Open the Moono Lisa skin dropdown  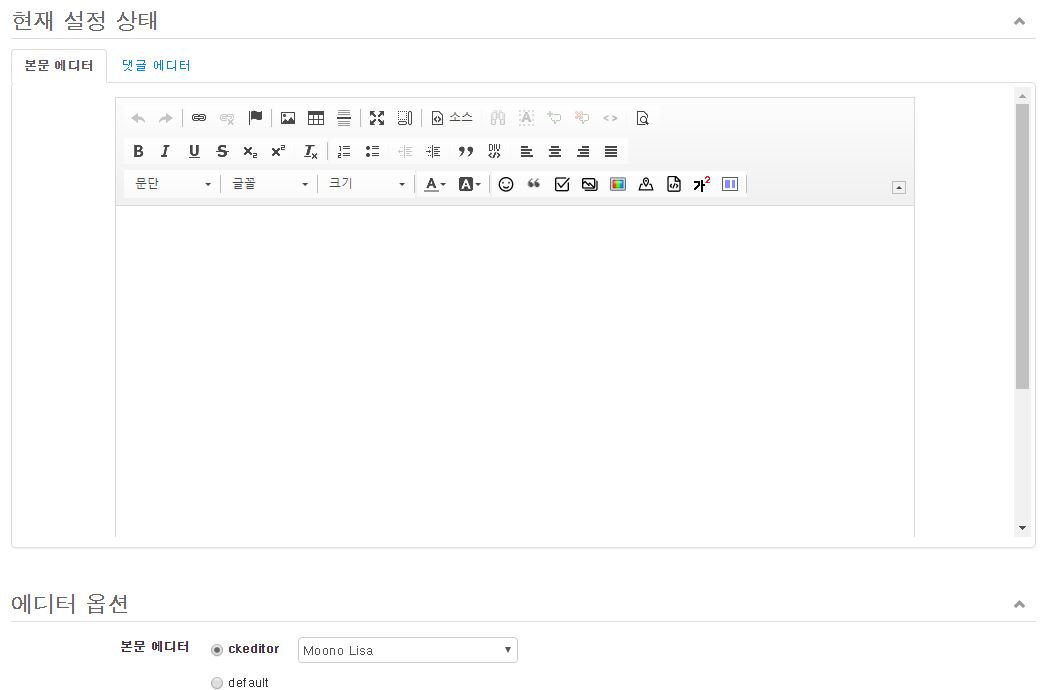(407, 650)
